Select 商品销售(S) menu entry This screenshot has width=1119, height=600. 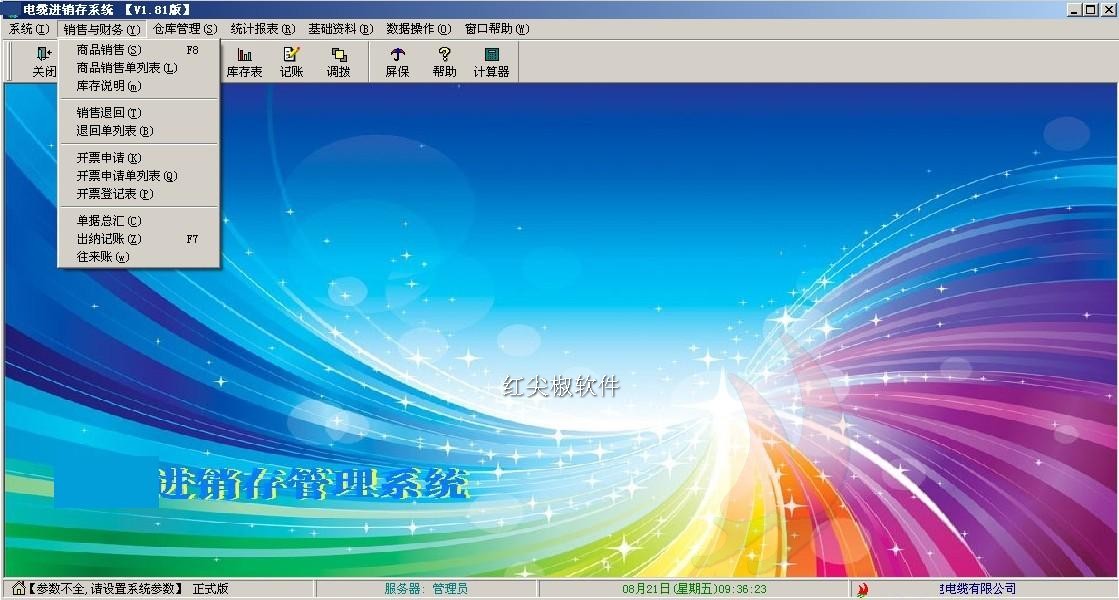tap(138, 50)
